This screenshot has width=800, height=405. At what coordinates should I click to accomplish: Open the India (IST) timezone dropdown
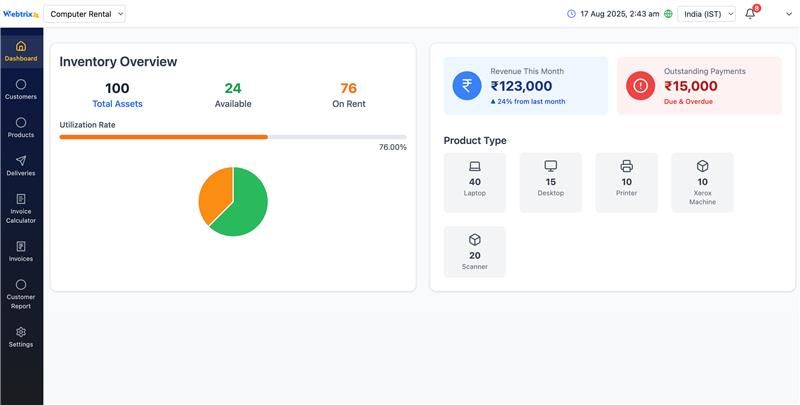tap(706, 14)
